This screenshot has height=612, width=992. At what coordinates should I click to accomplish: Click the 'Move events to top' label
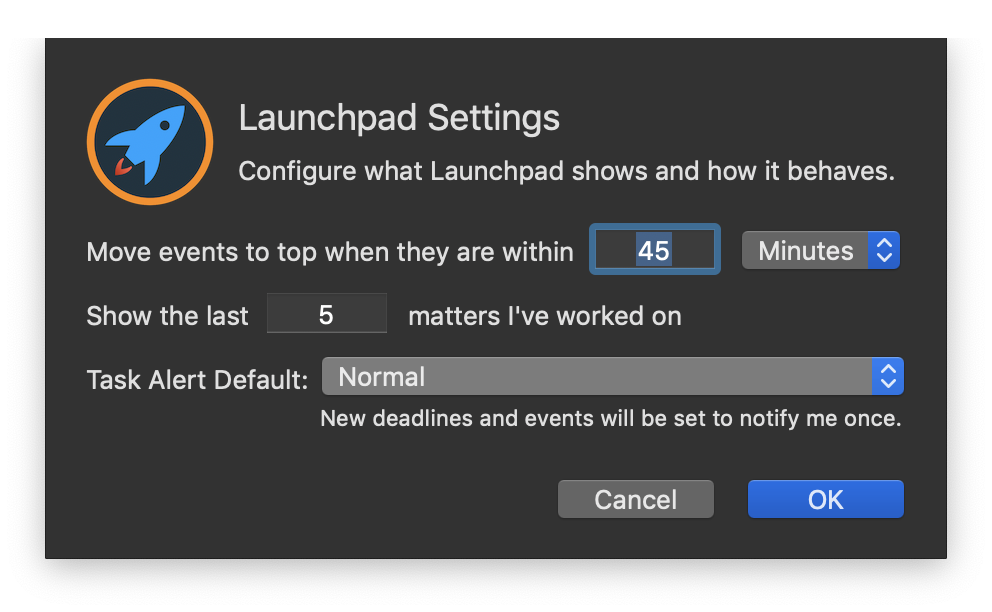(330, 252)
